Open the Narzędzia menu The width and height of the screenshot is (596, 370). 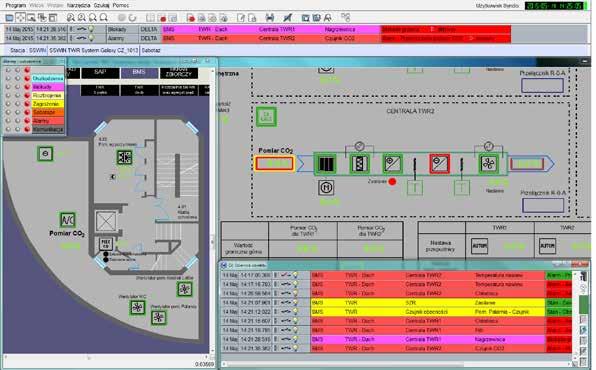click(x=78, y=5)
